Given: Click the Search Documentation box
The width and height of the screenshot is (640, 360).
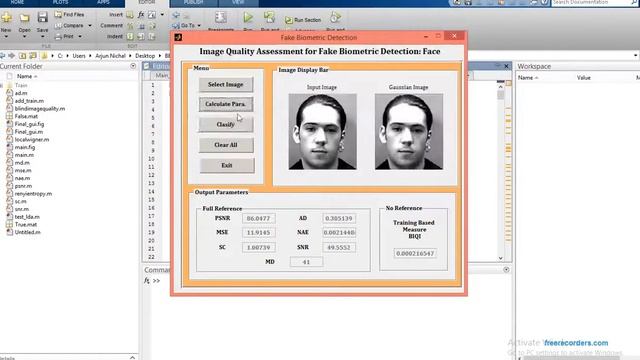Looking at the screenshot, I should (591, 2).
